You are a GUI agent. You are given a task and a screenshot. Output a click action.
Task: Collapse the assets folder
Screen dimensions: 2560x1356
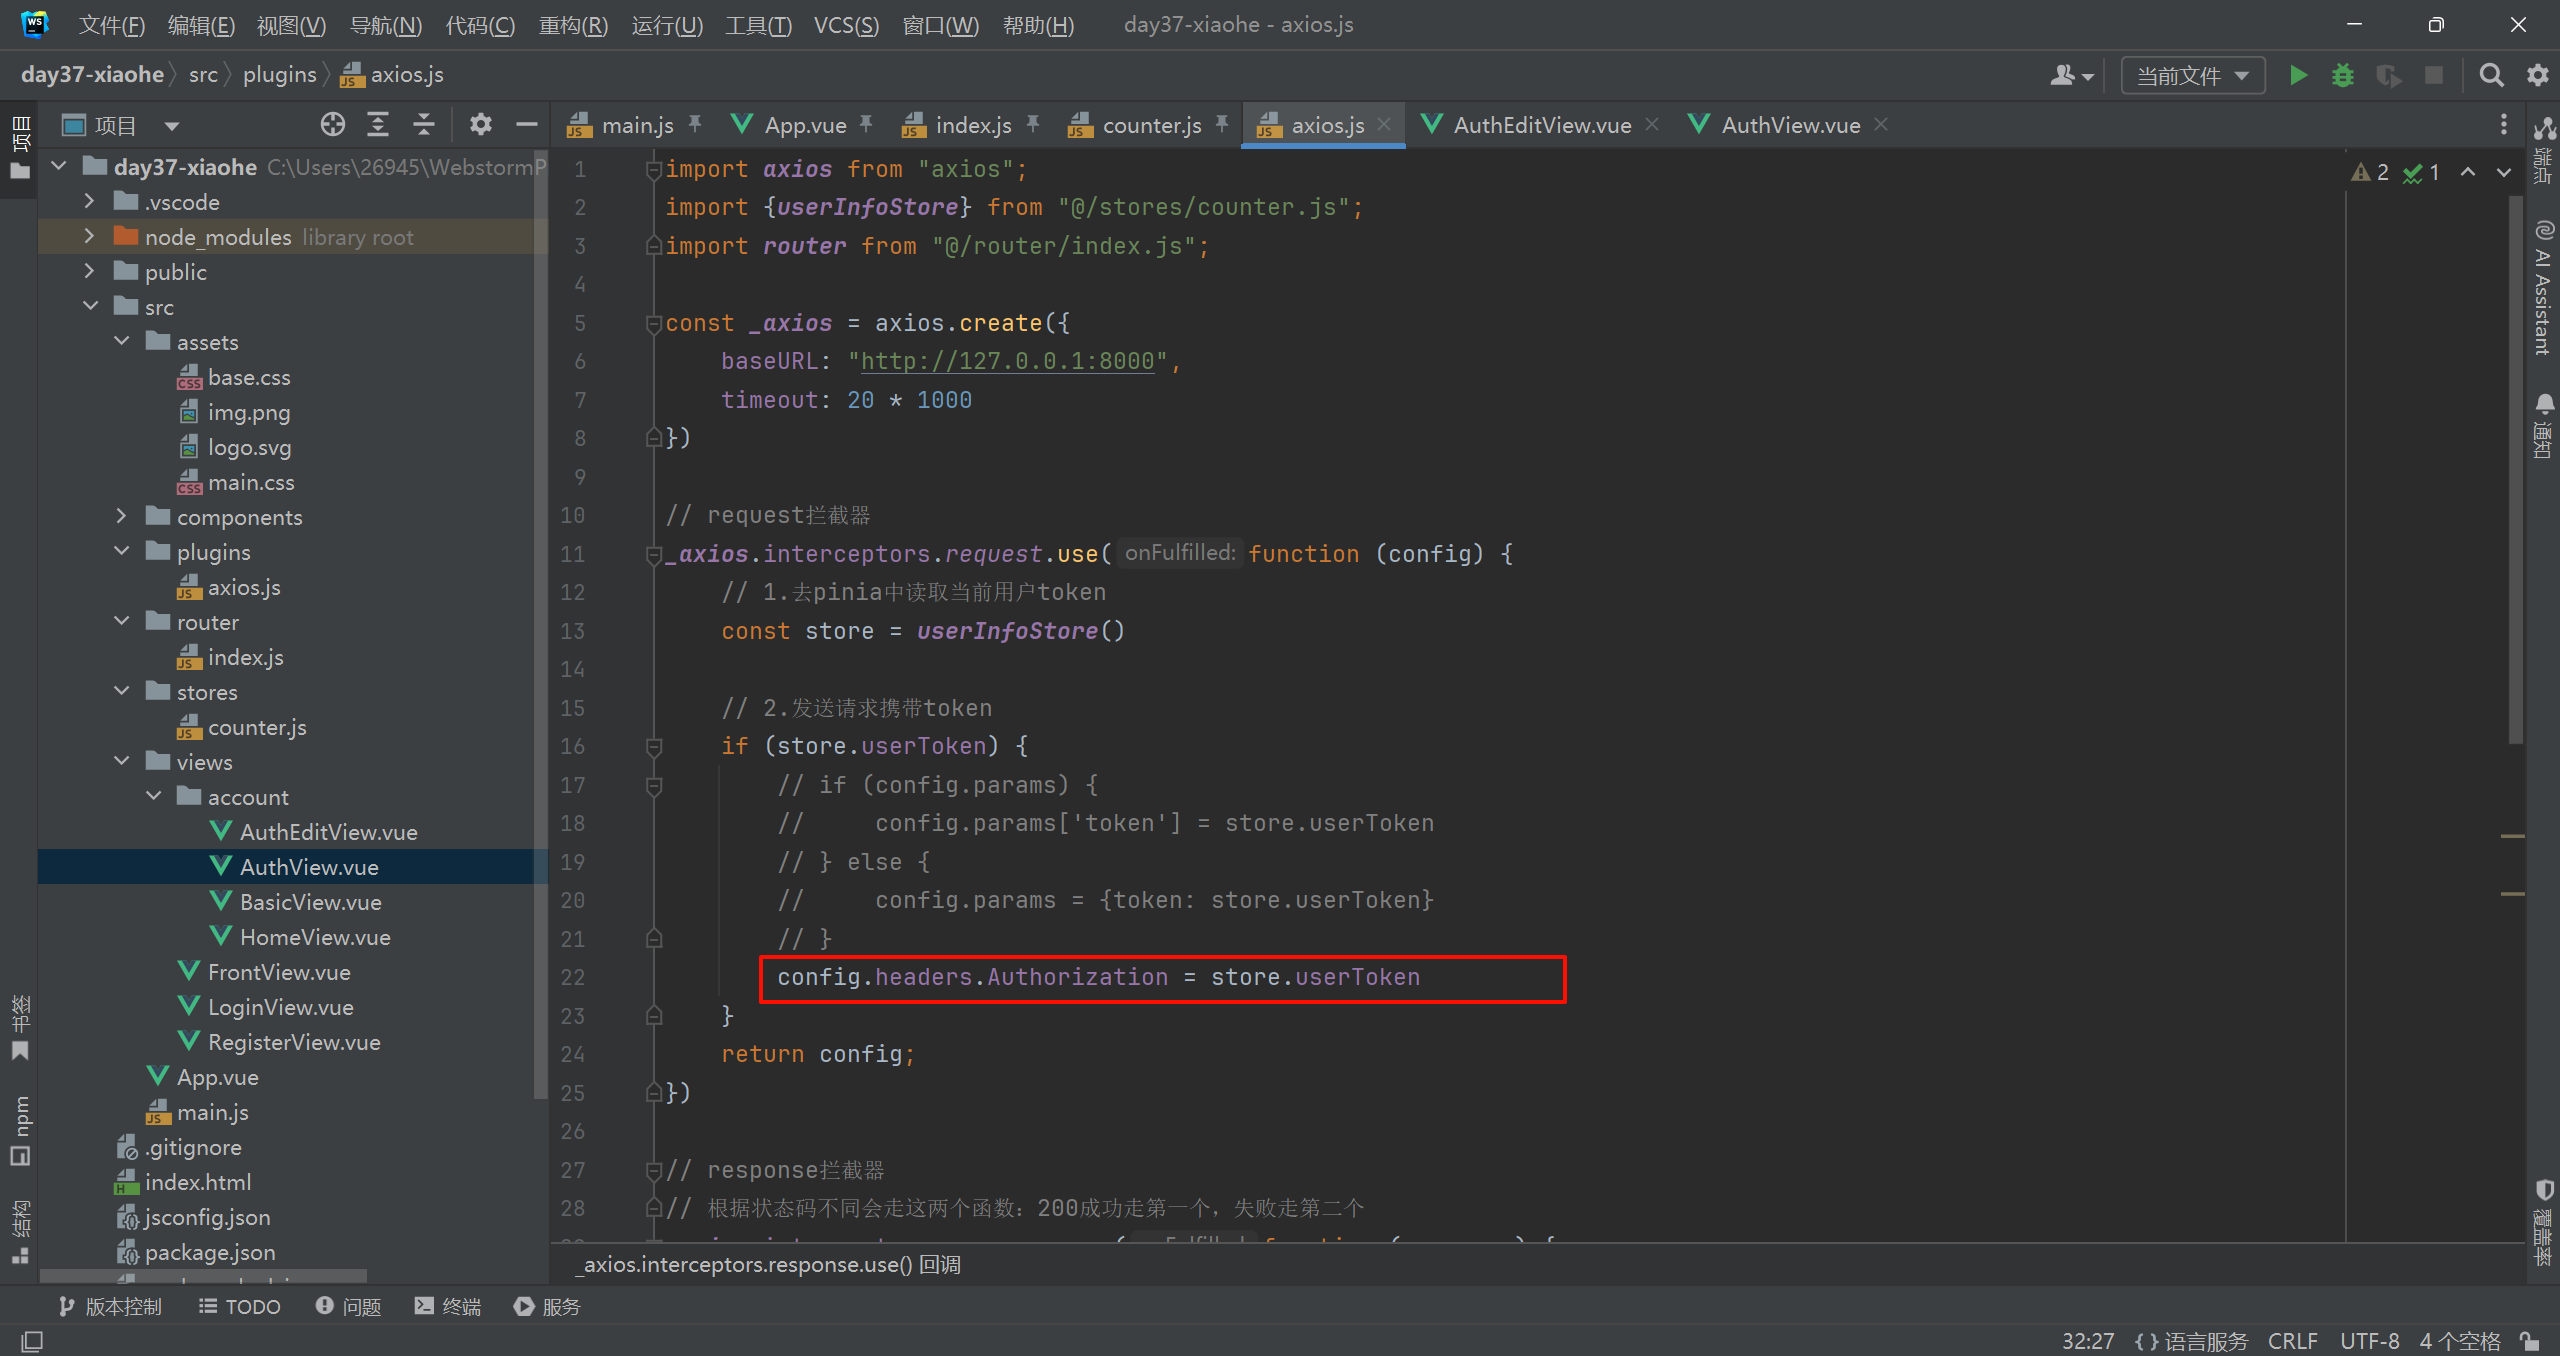(x=122, y=341)
